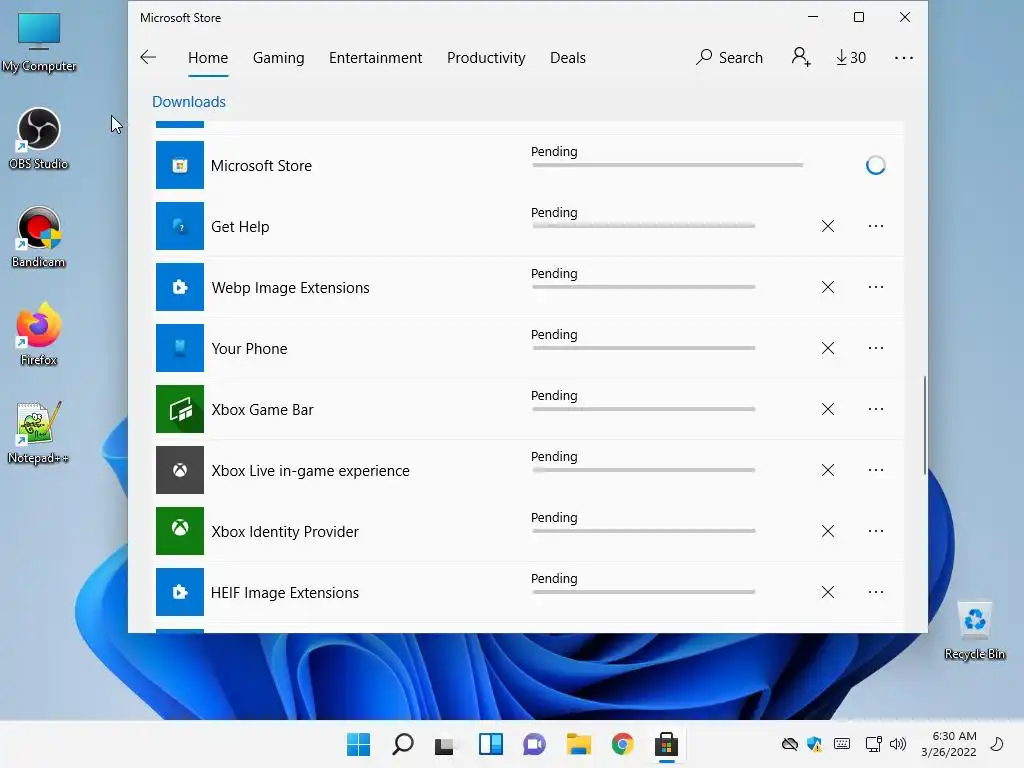Open the clock showing 6:30 AM
Image resolution: width=1024 pixels, height=768 pixels.
coord(949,744)
